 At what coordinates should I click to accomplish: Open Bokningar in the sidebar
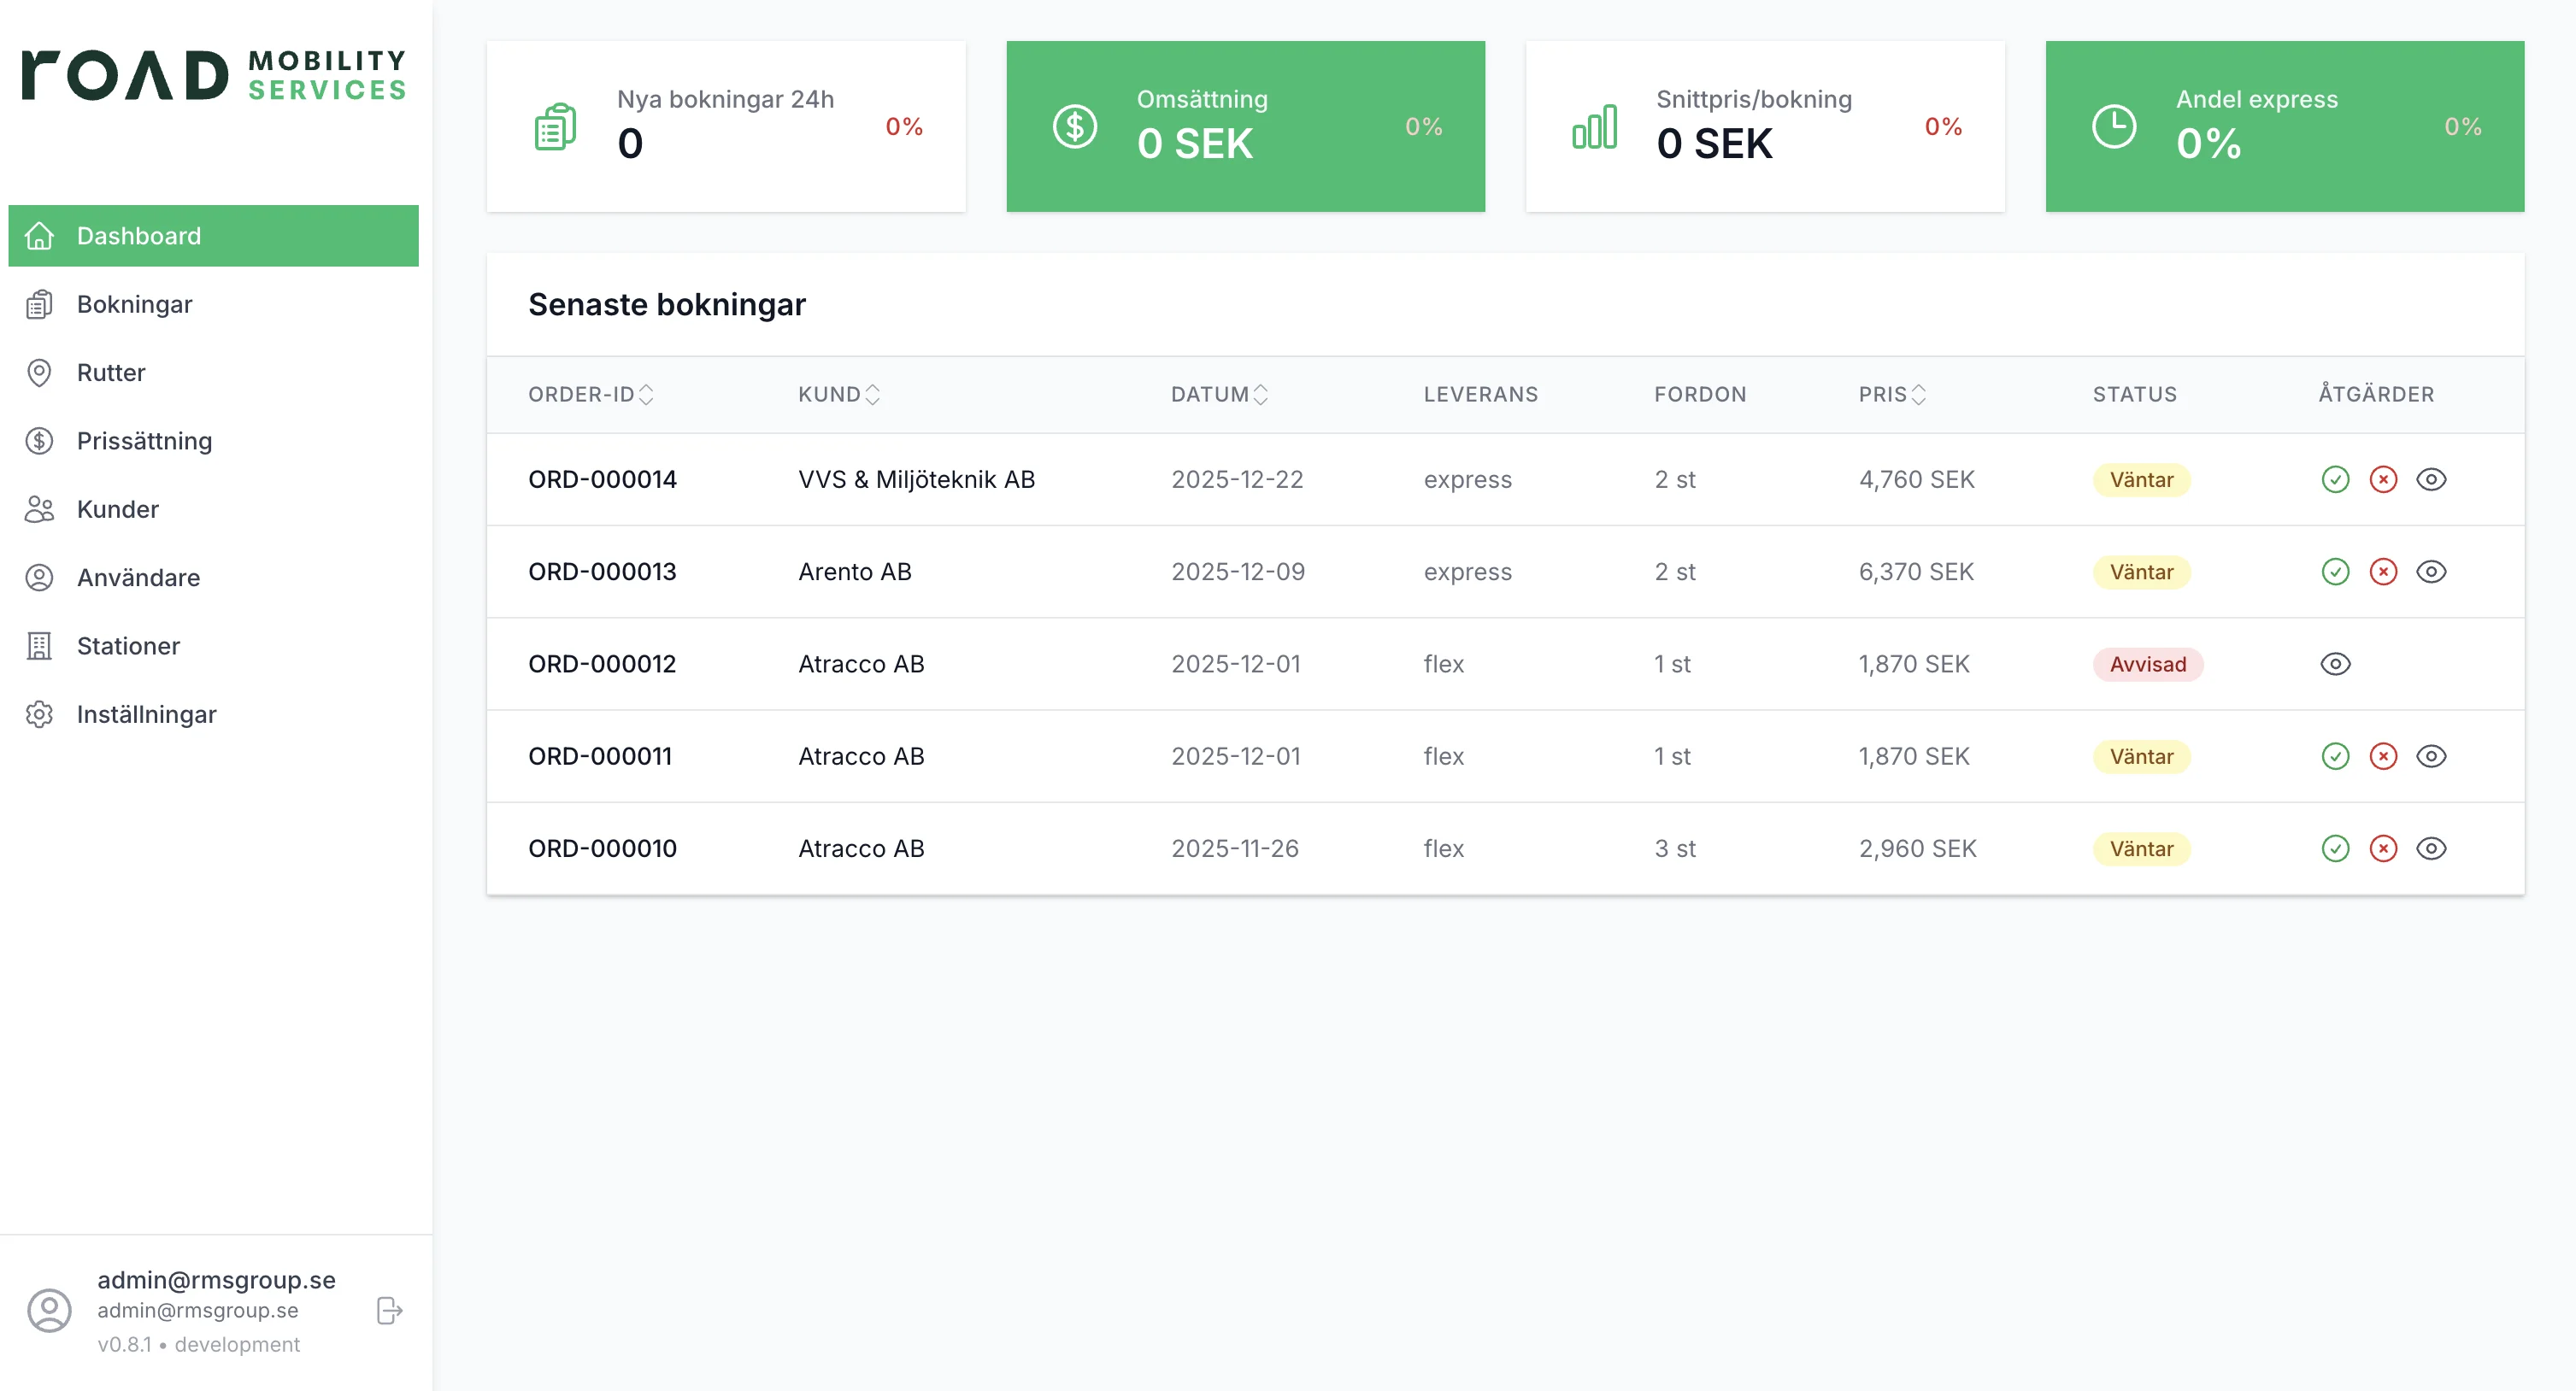point(134,304)
